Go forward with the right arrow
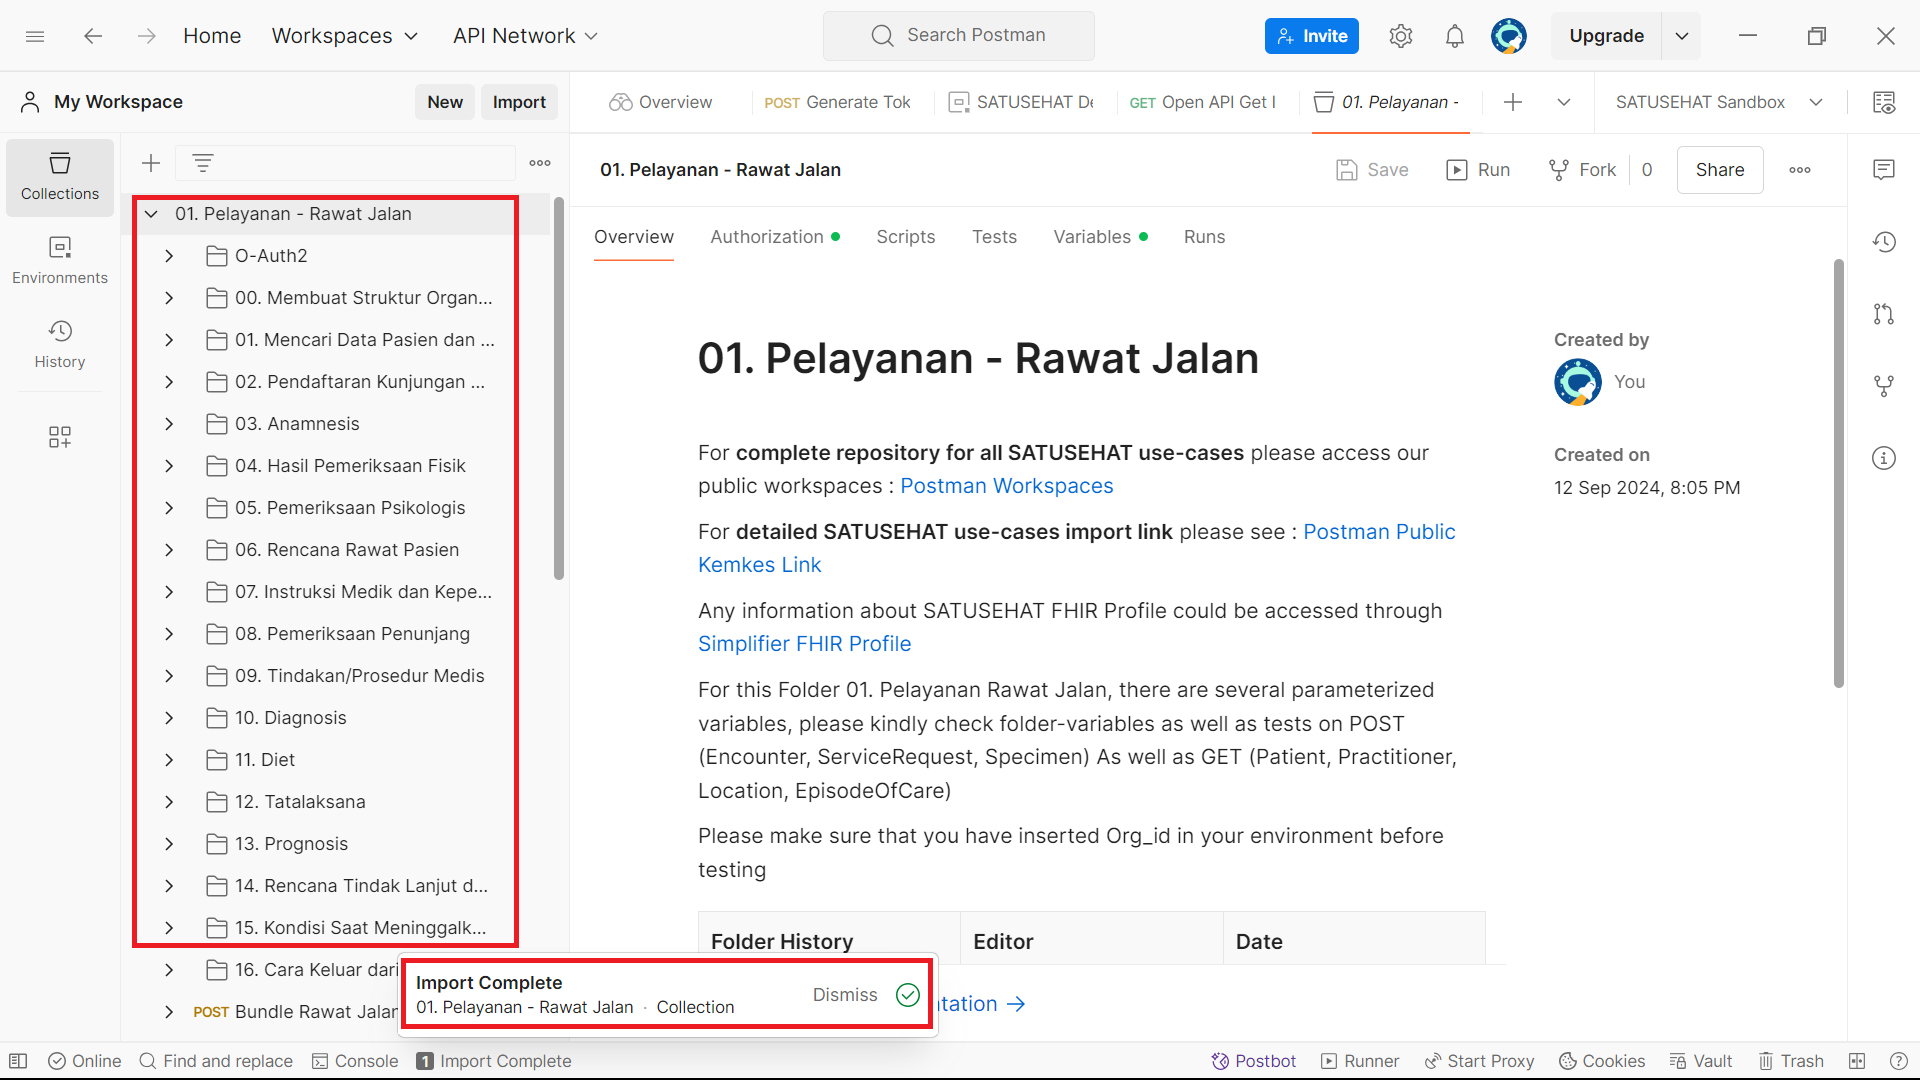 [x=147, y=36]
